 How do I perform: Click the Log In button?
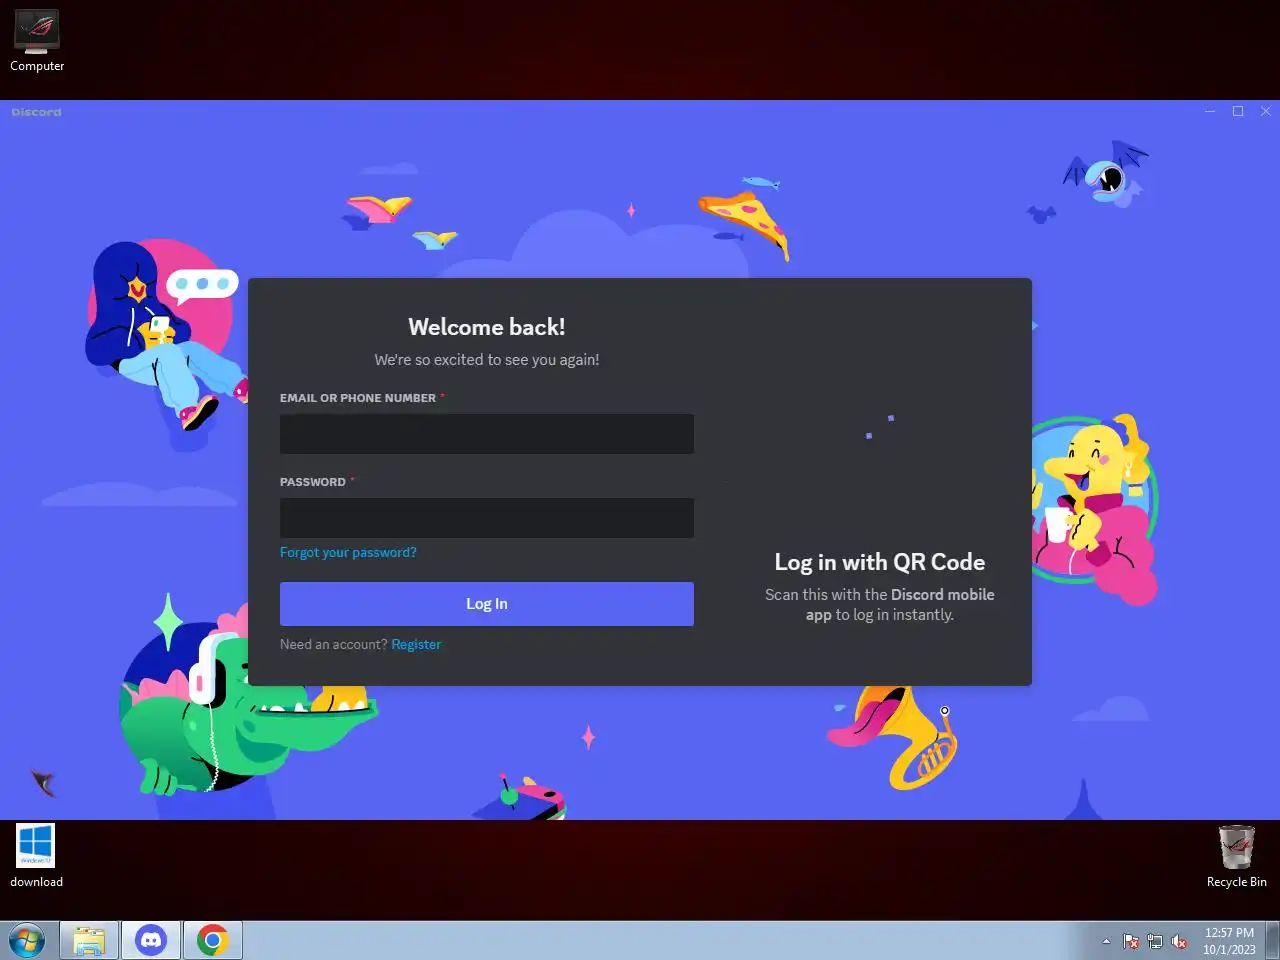[487, 604]
